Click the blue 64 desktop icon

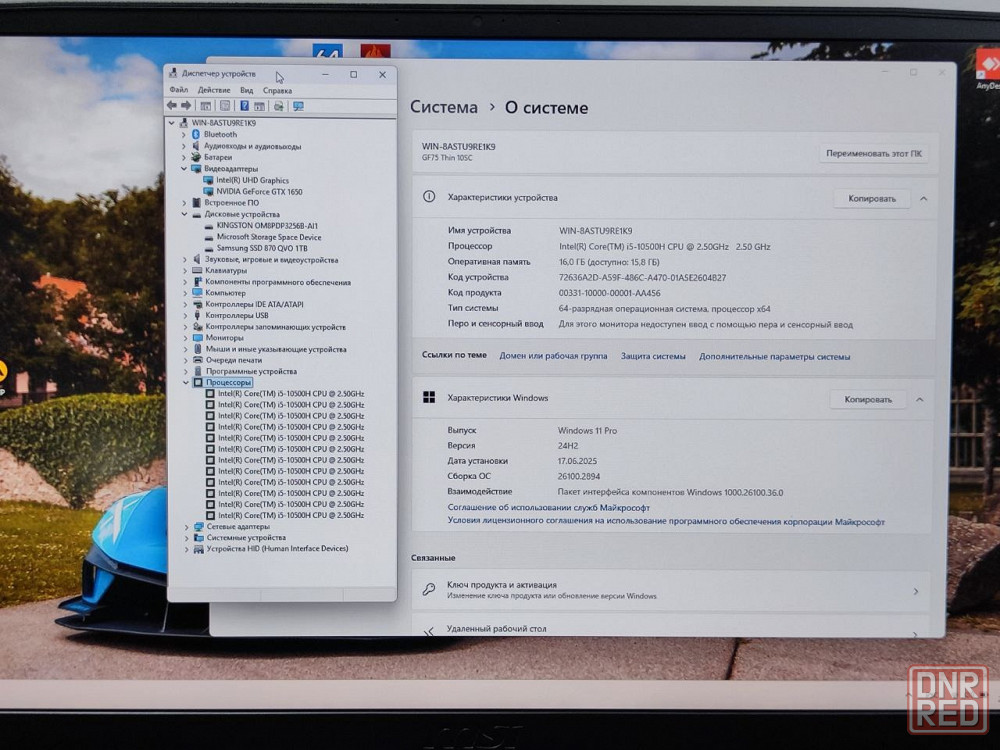point(328,50)
